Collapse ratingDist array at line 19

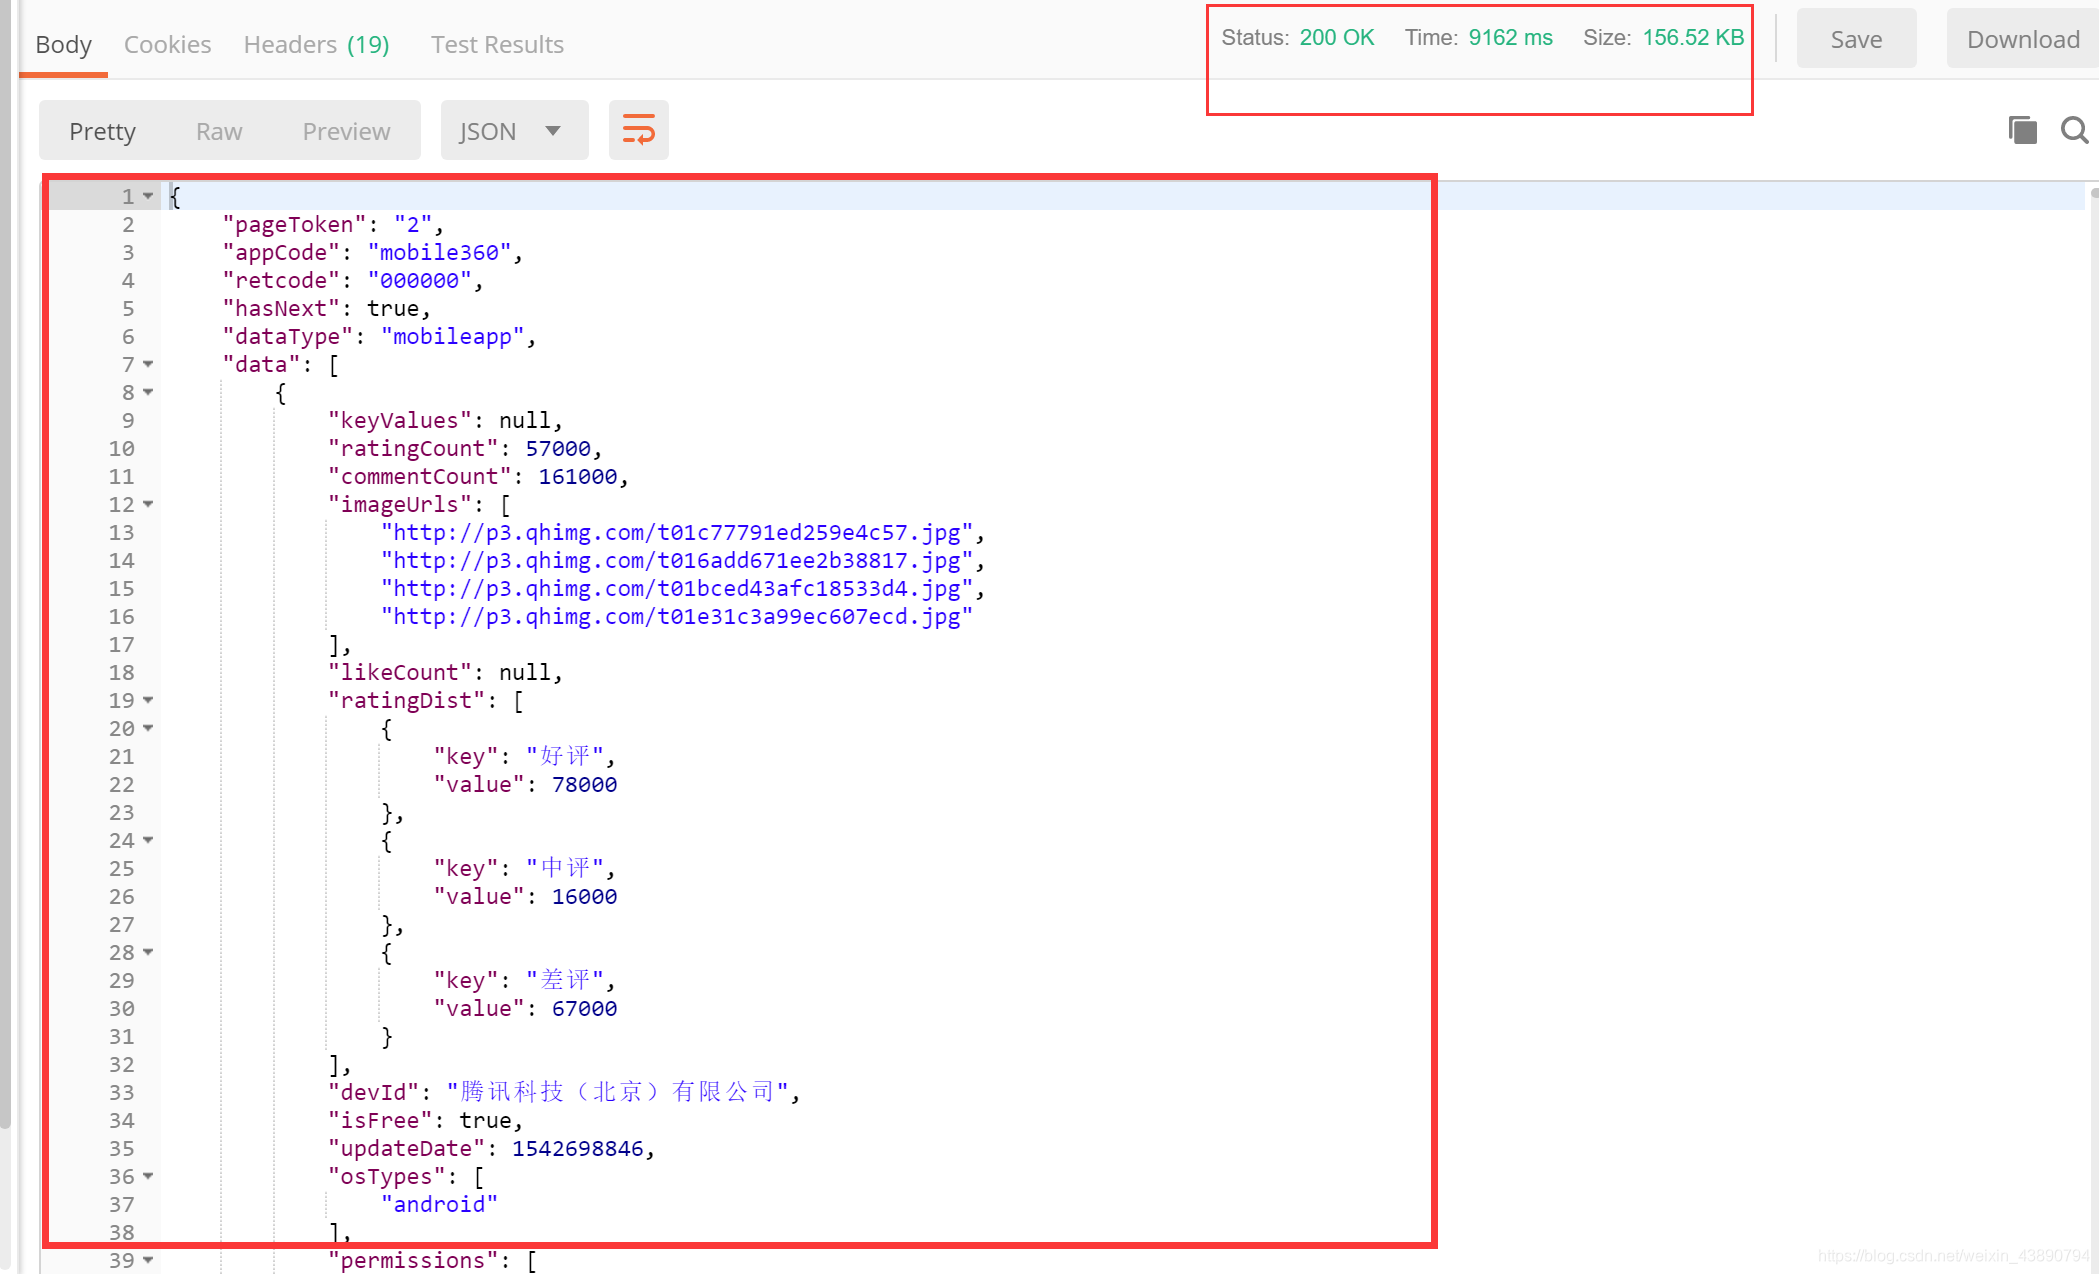[x=148, y=700]
